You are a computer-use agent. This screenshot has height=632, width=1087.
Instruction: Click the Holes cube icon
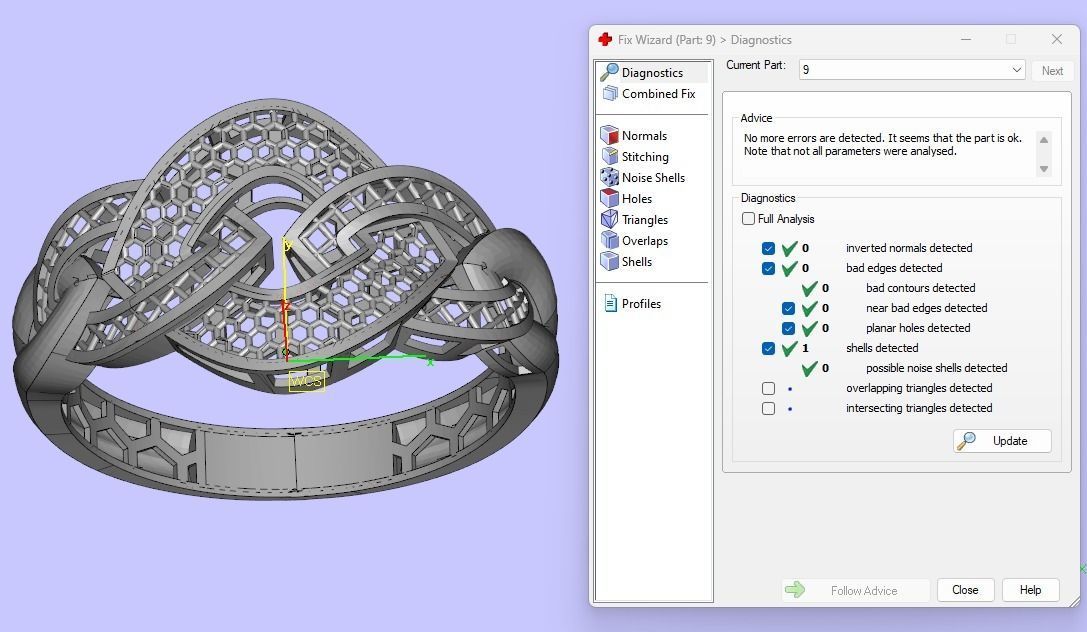click(609, 198)
